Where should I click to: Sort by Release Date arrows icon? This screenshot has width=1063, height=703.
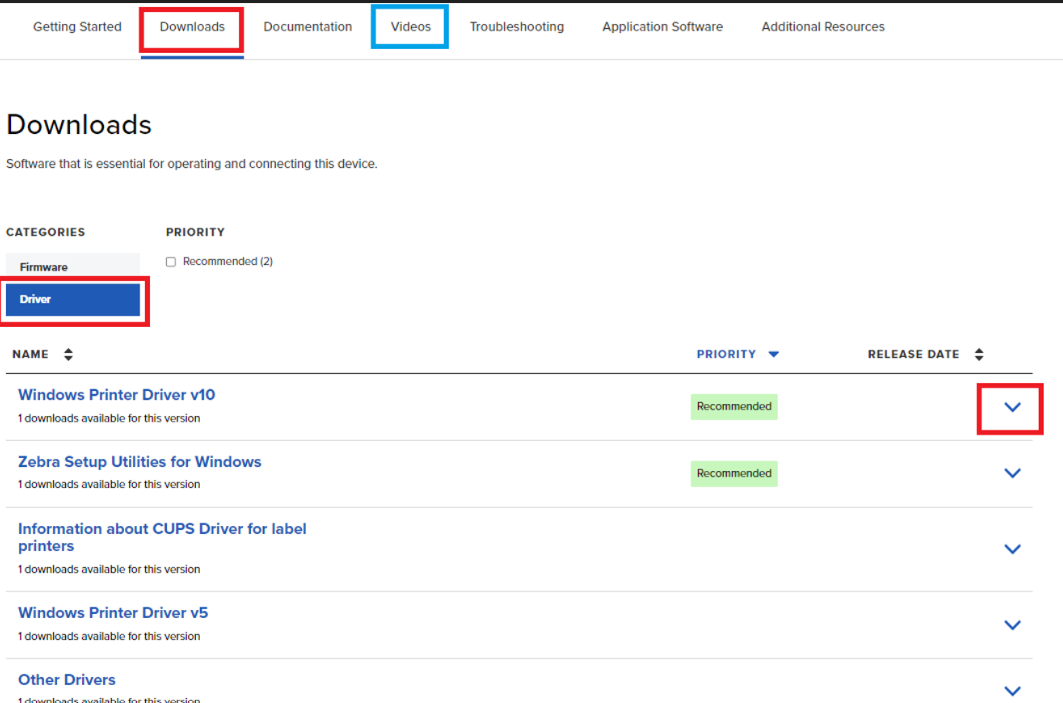[979, 354]
